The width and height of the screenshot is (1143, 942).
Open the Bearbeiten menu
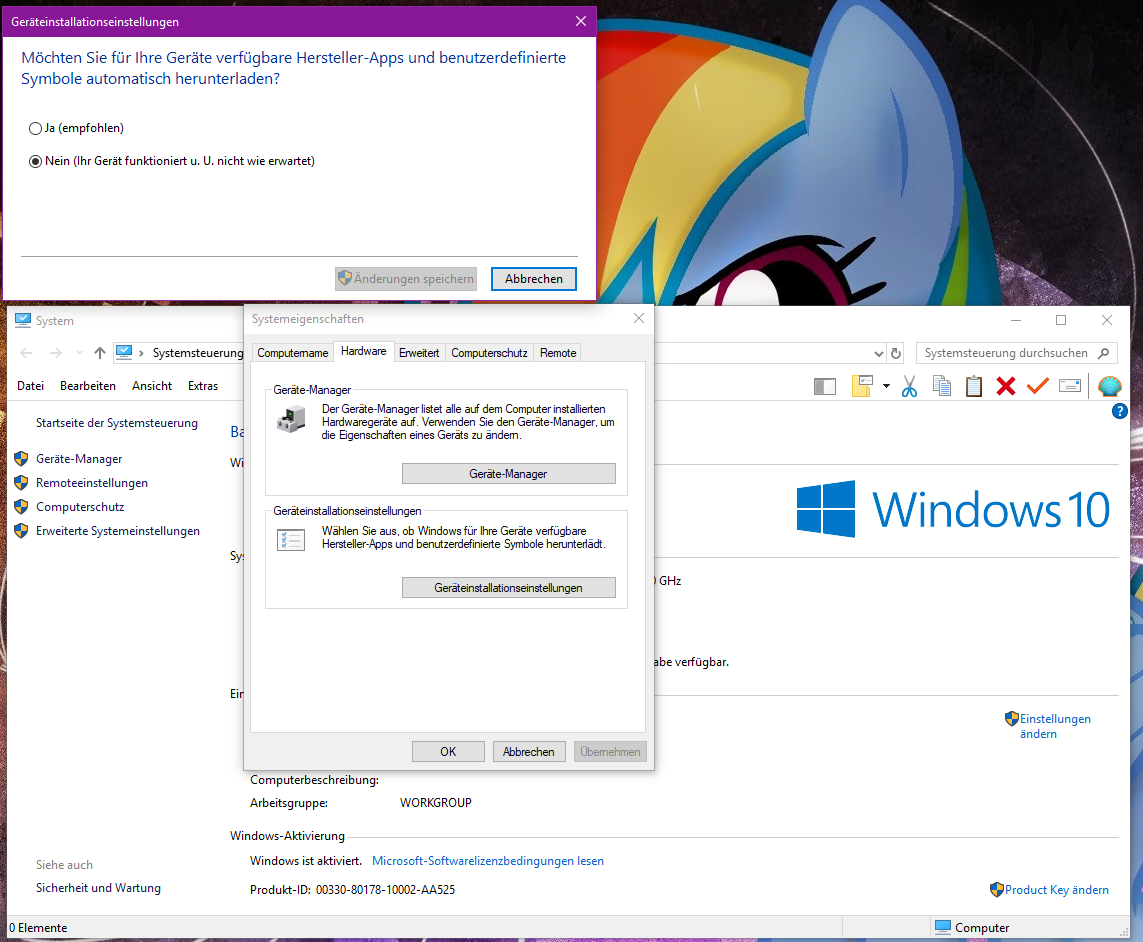[x=87, y=386]
